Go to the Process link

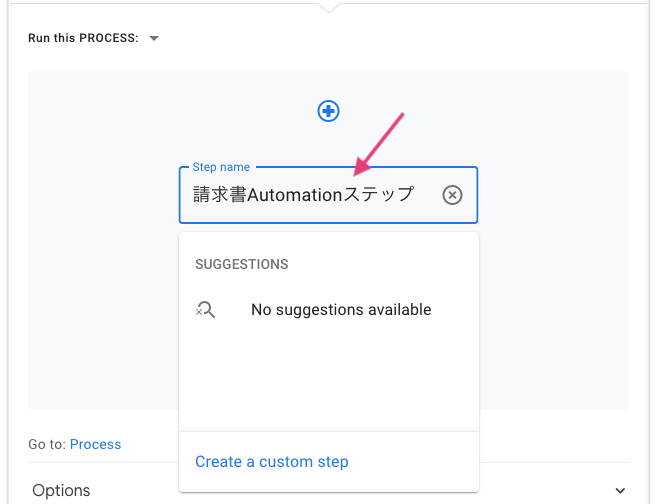(x=95, y=444)
